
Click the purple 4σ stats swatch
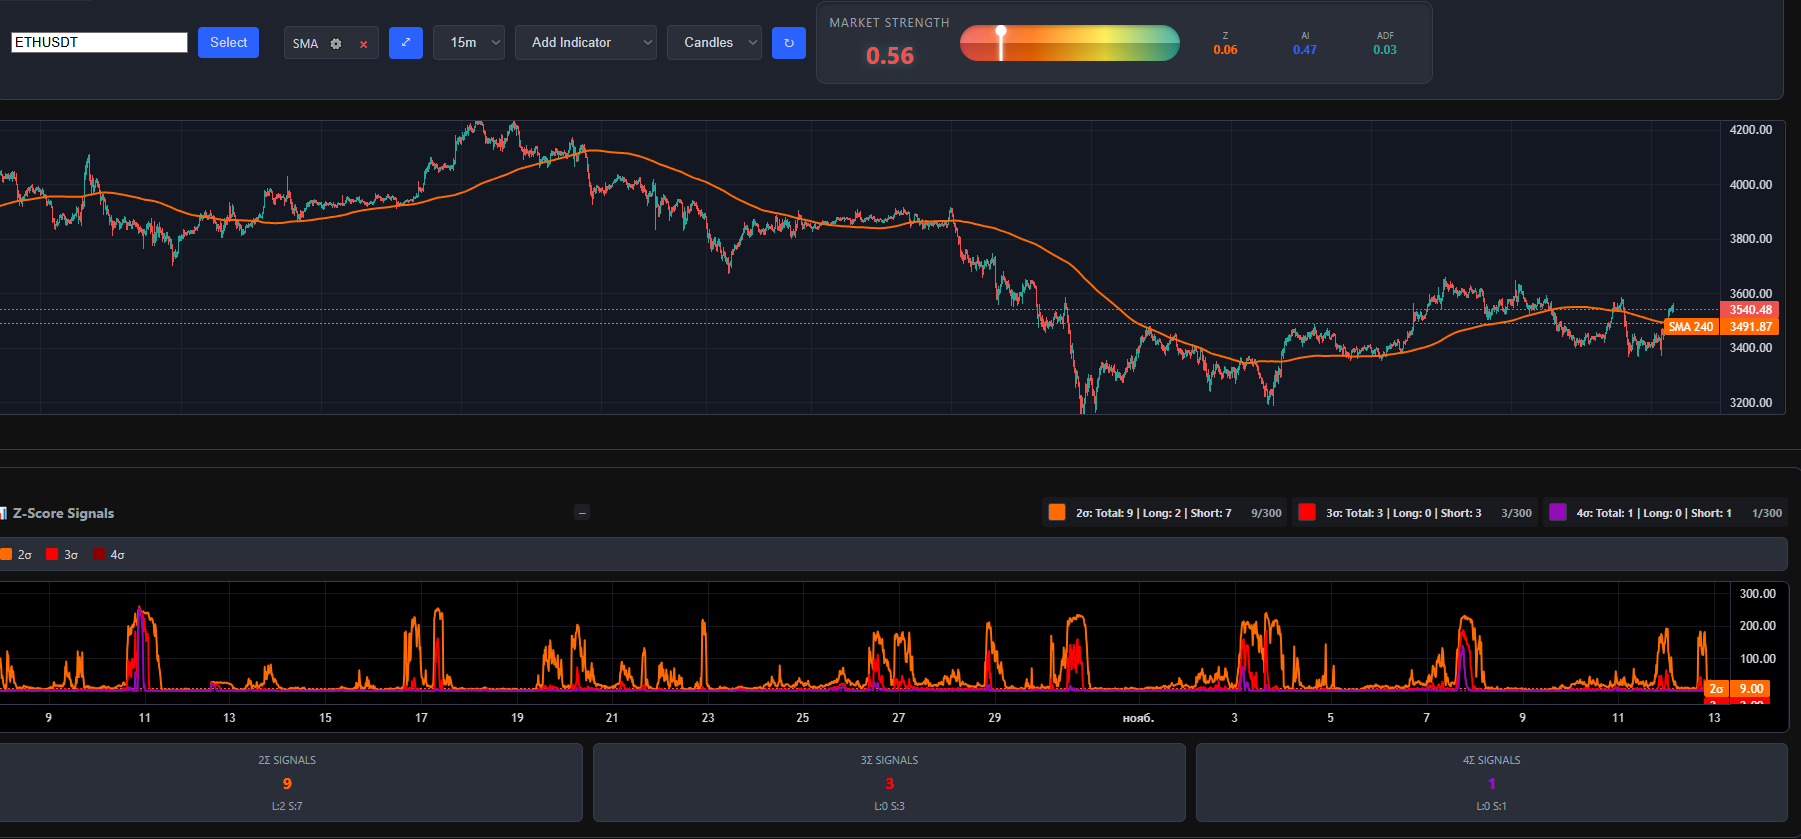point(1557,512)
